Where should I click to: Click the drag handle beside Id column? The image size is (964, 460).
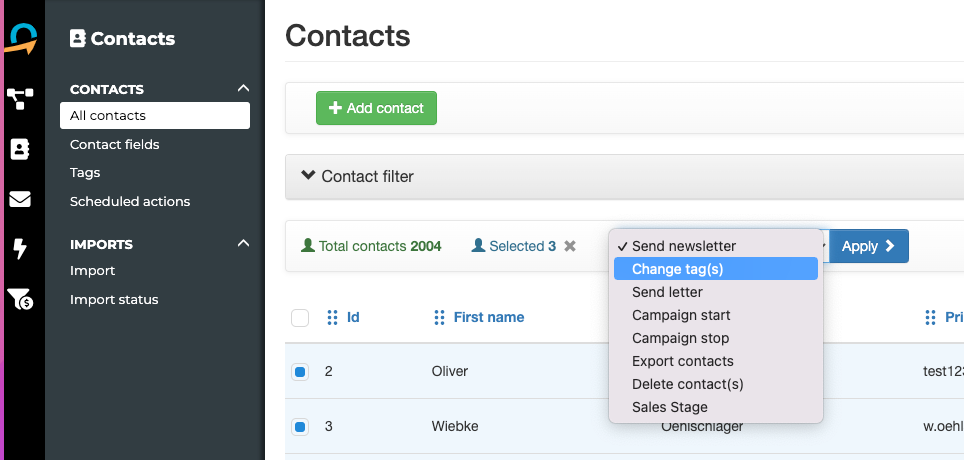click(x=333, y=317)
